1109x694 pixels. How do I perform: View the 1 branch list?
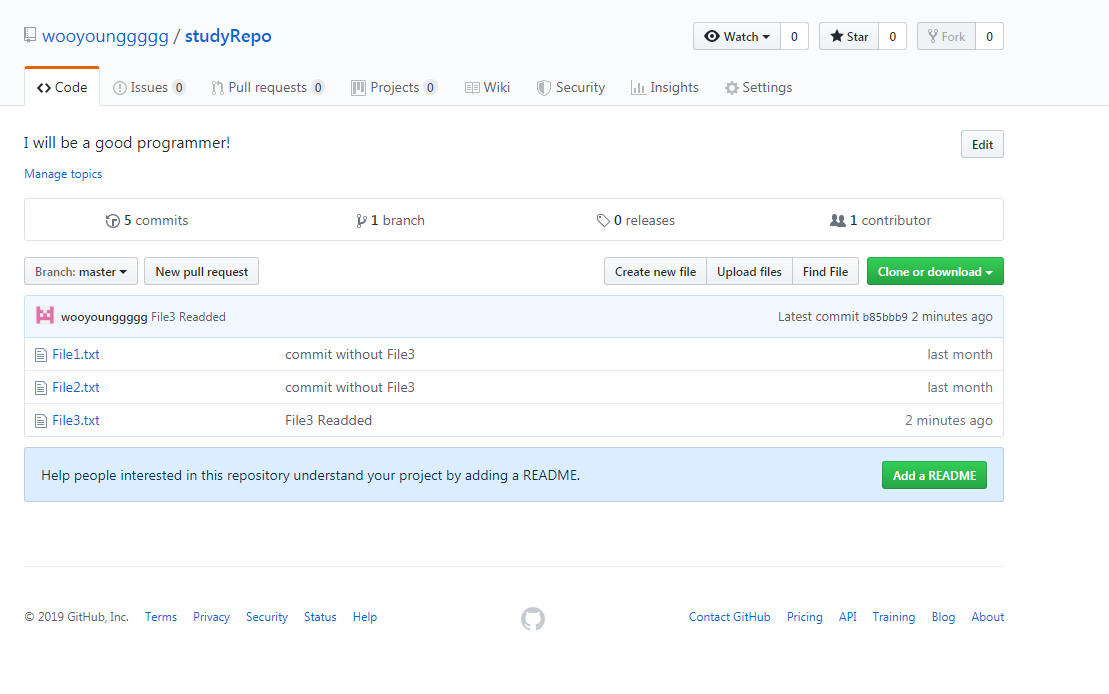(390, 221)
